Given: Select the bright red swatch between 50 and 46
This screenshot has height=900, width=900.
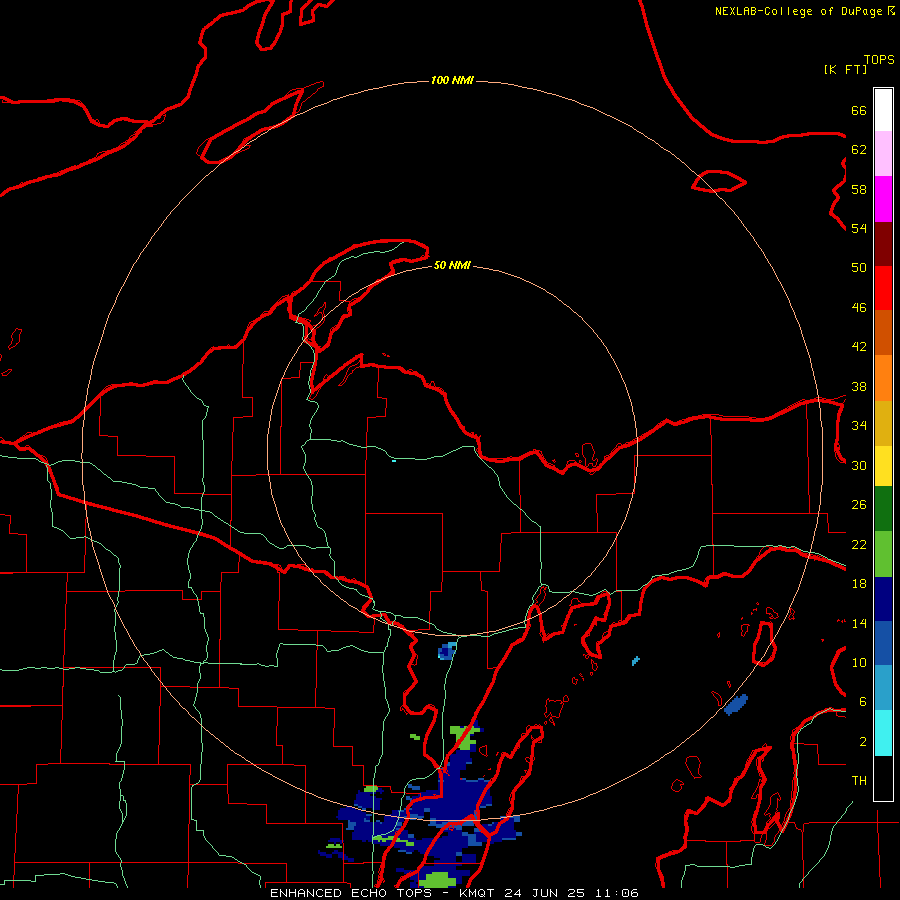Looking at the screenshot, I should point(883,288).
